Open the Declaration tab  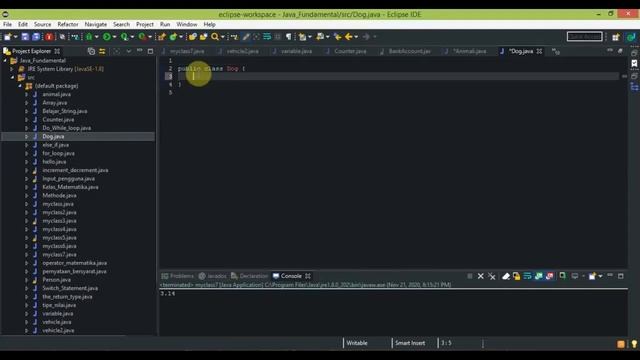(x=253, y=276)
